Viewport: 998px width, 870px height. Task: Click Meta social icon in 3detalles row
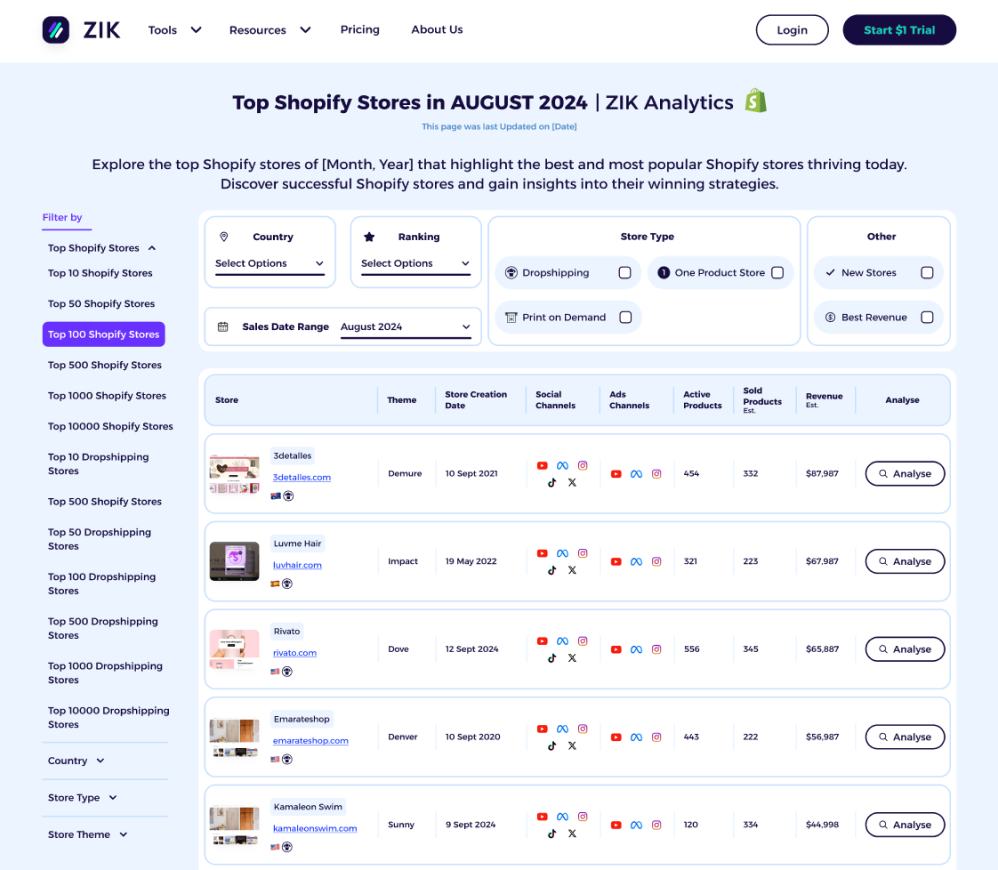pos(563,465)
